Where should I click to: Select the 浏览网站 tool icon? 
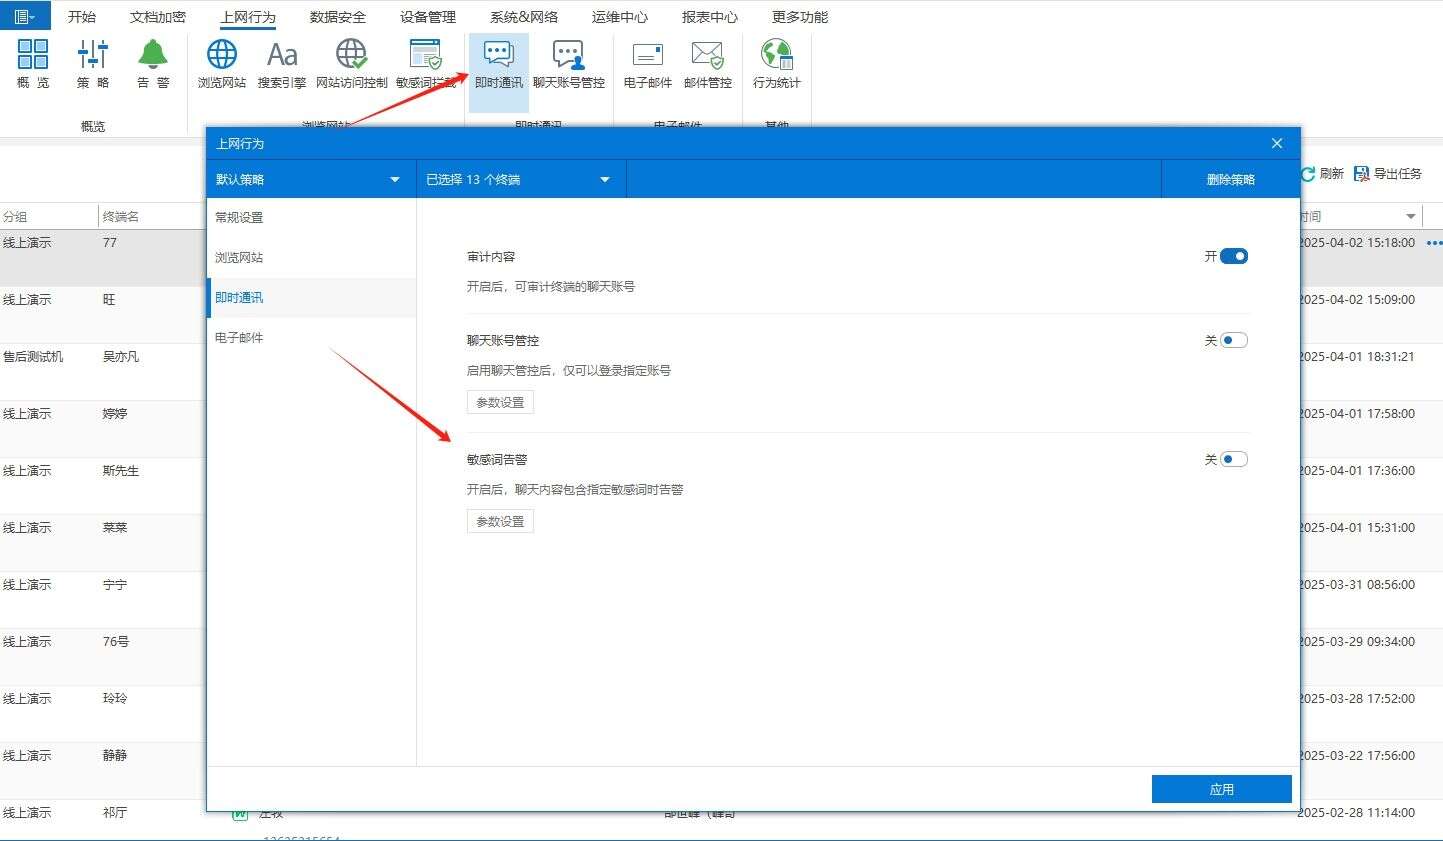[220, 63]
